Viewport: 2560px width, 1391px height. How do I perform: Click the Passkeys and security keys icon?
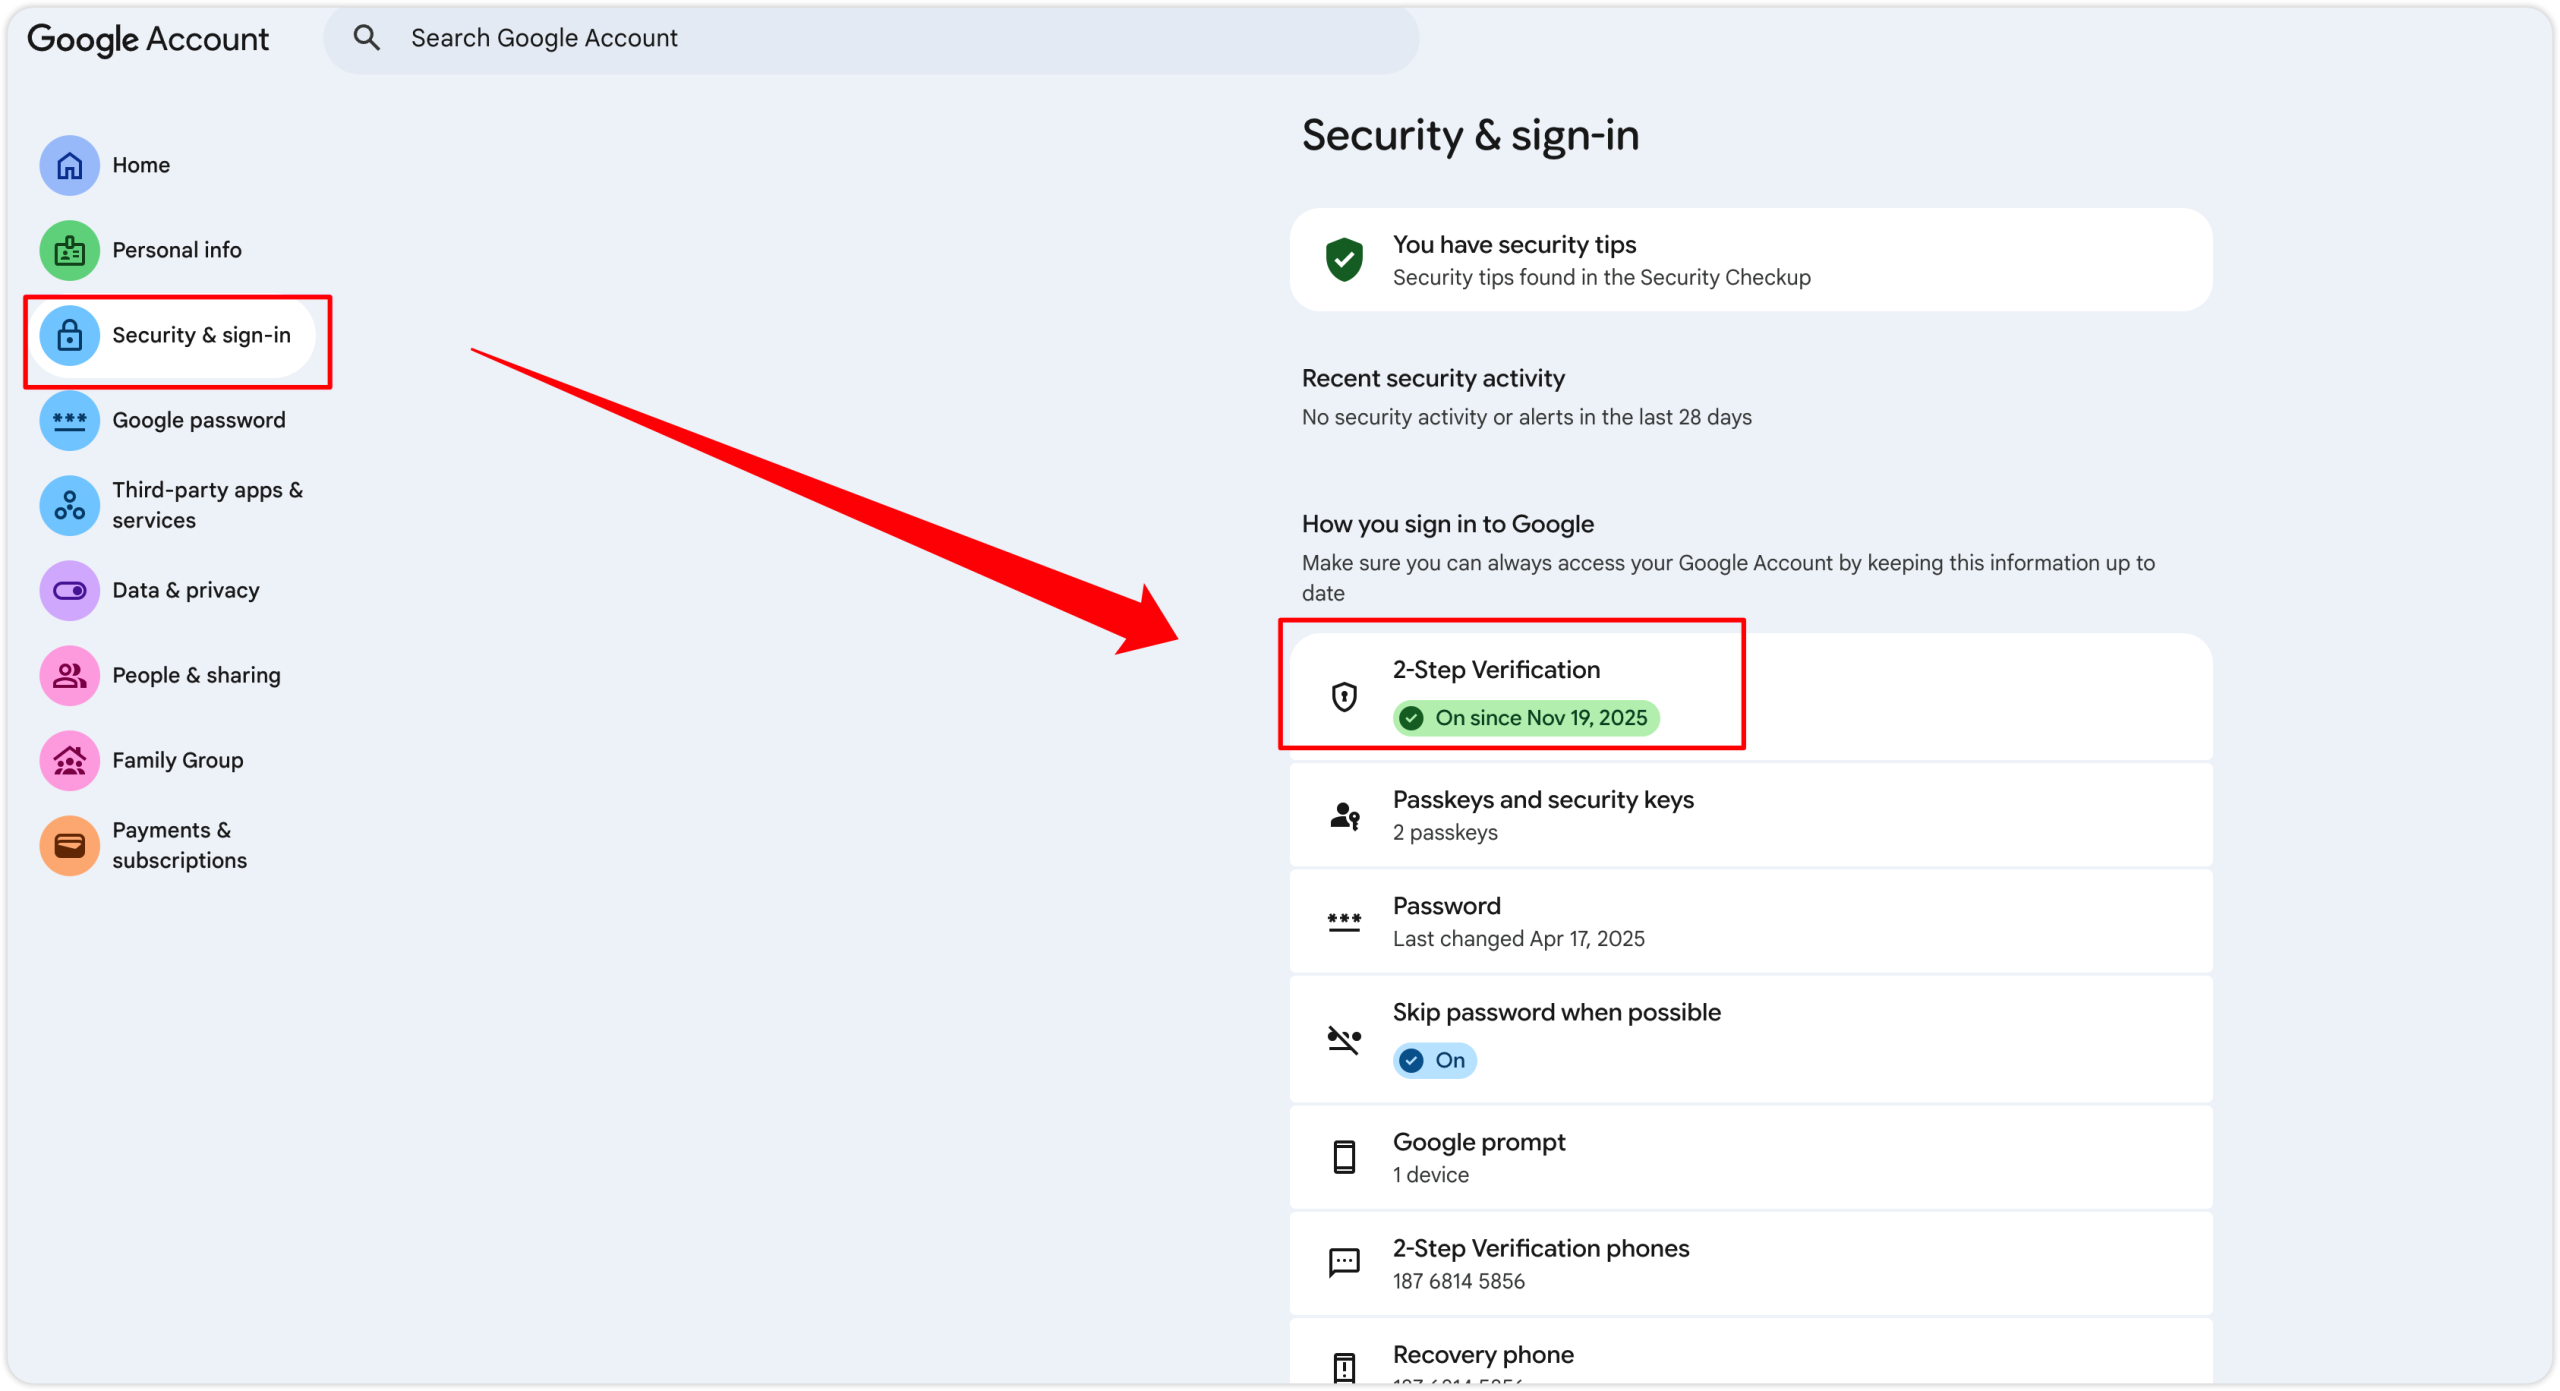pos(1344,816)
